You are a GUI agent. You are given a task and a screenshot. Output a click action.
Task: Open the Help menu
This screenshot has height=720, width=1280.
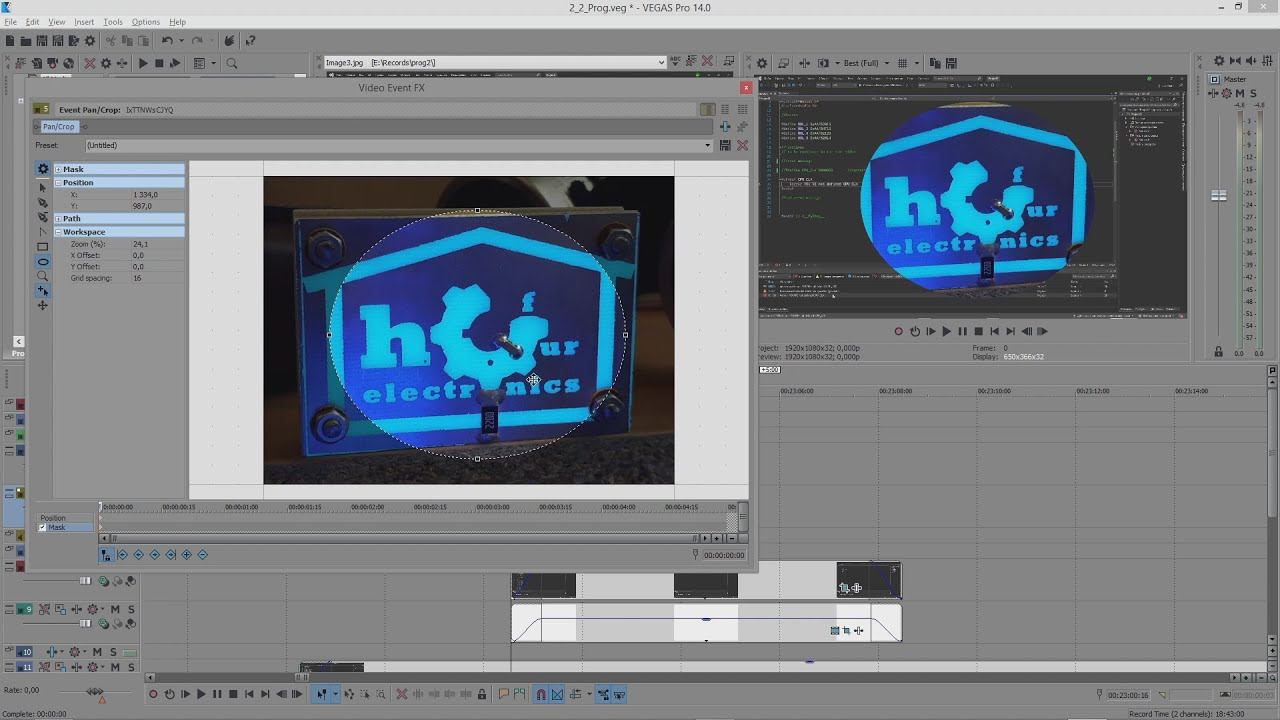(177, 22)
